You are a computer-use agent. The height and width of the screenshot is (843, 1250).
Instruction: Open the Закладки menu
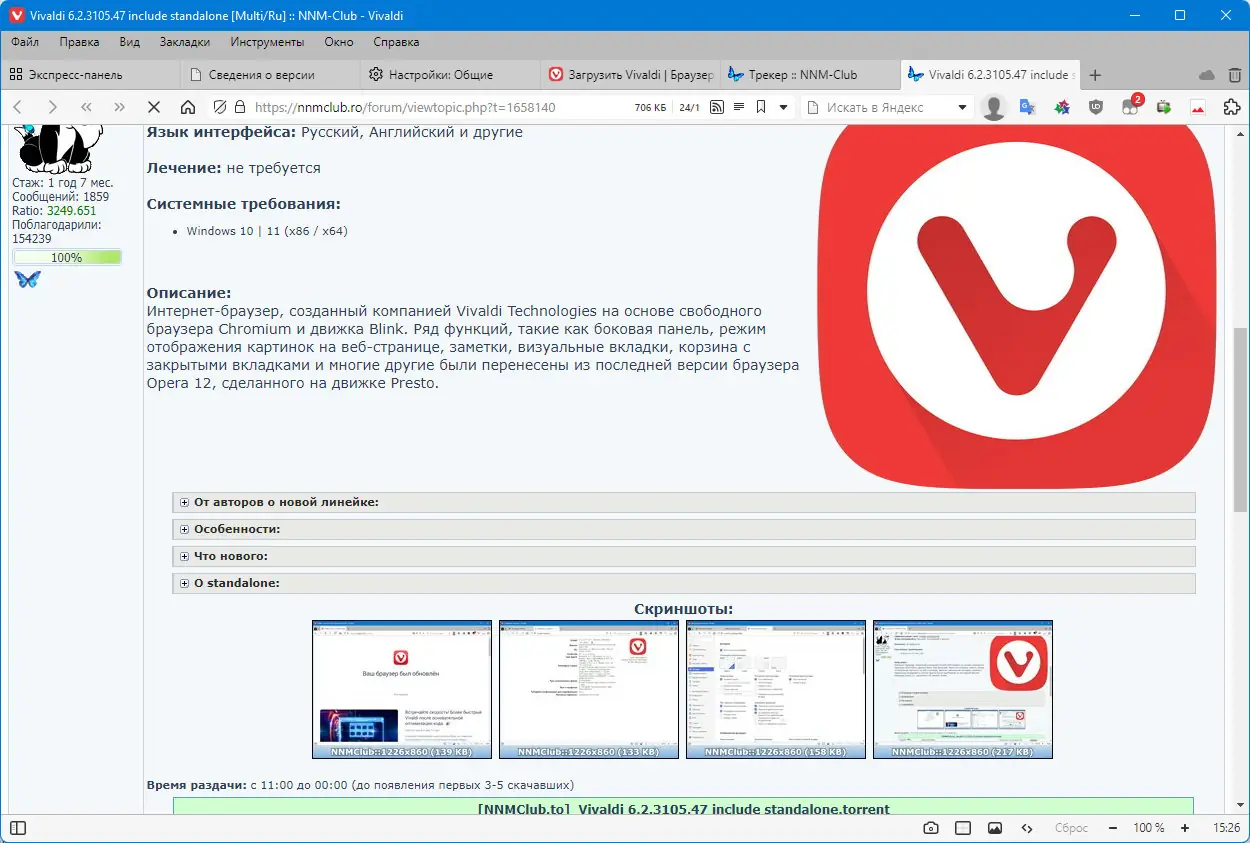185,42
